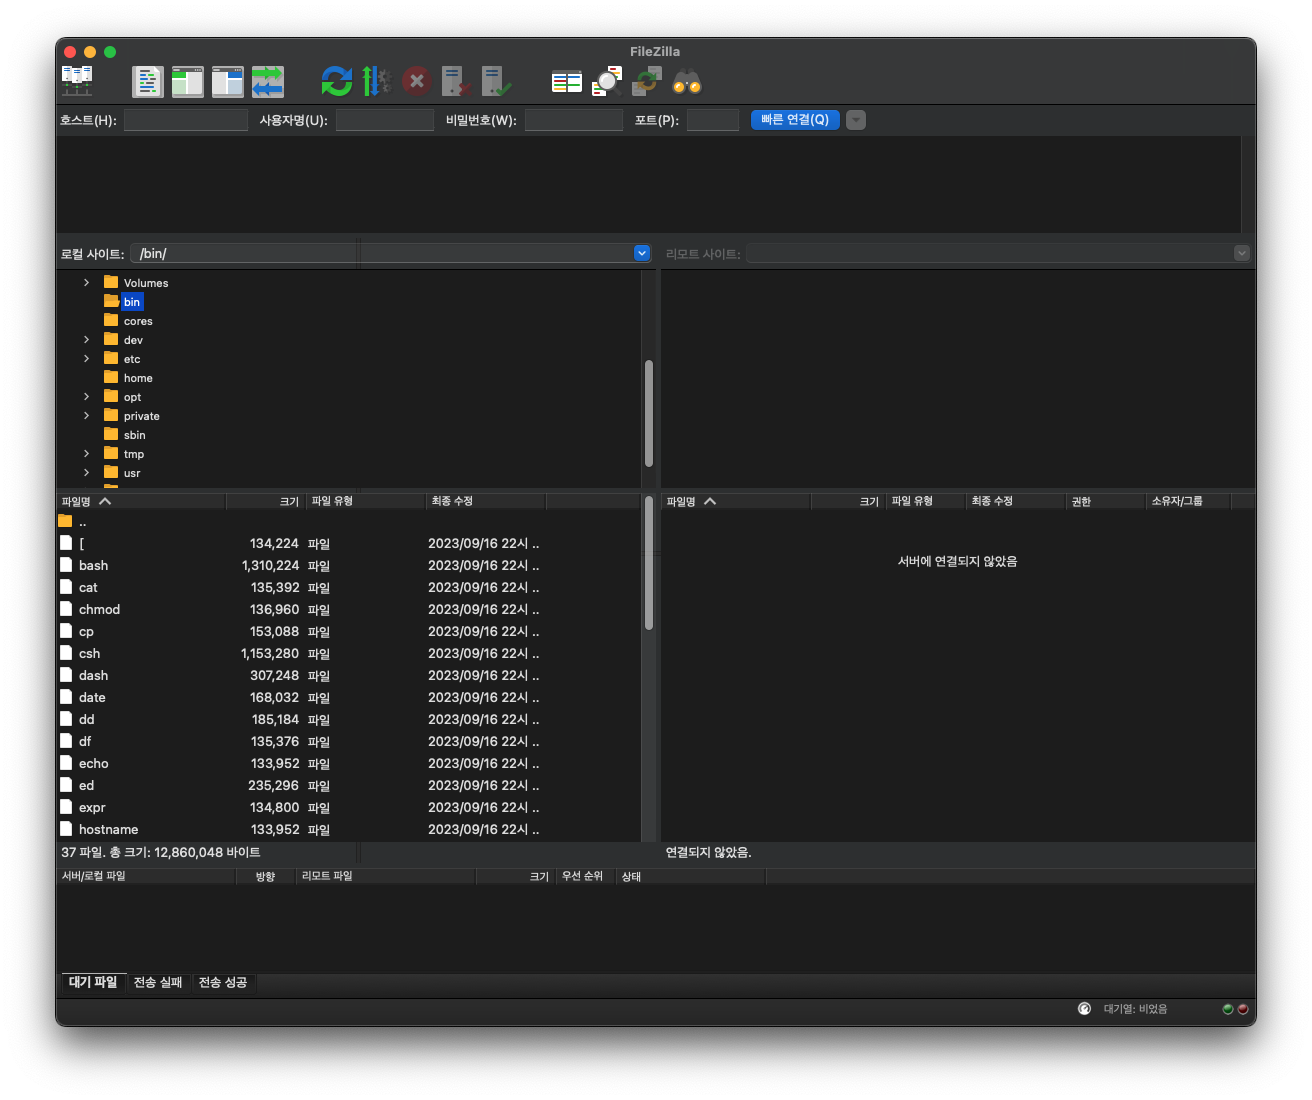Click the 방향 queue column header
The height and width of the screenshot is (1100, 1312).
coord(265,876)
